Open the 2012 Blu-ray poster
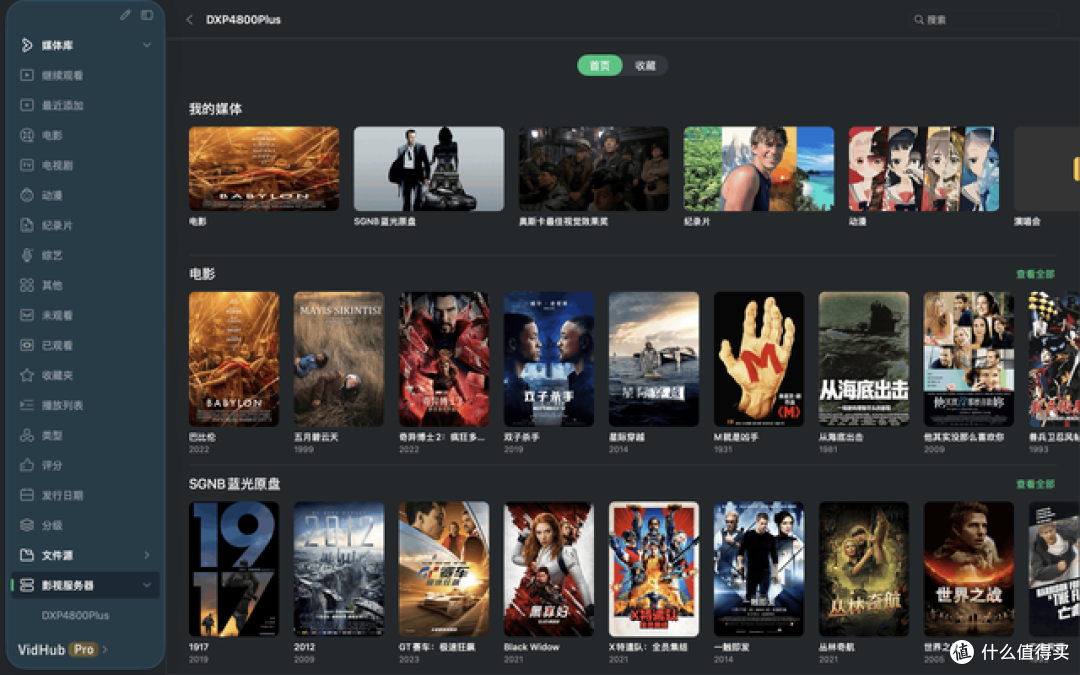Viewport: 1080px width, 675px height. tap(339, 569)
